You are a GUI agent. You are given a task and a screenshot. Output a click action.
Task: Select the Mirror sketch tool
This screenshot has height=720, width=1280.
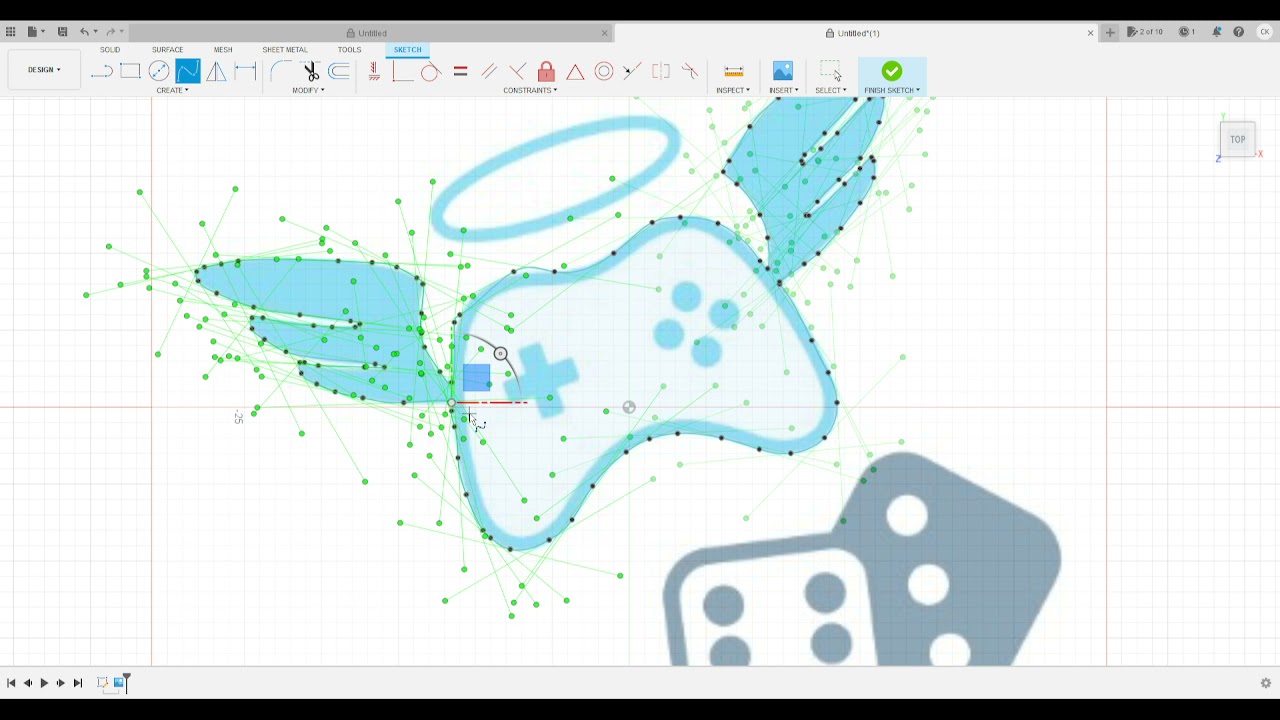[216, 71]
